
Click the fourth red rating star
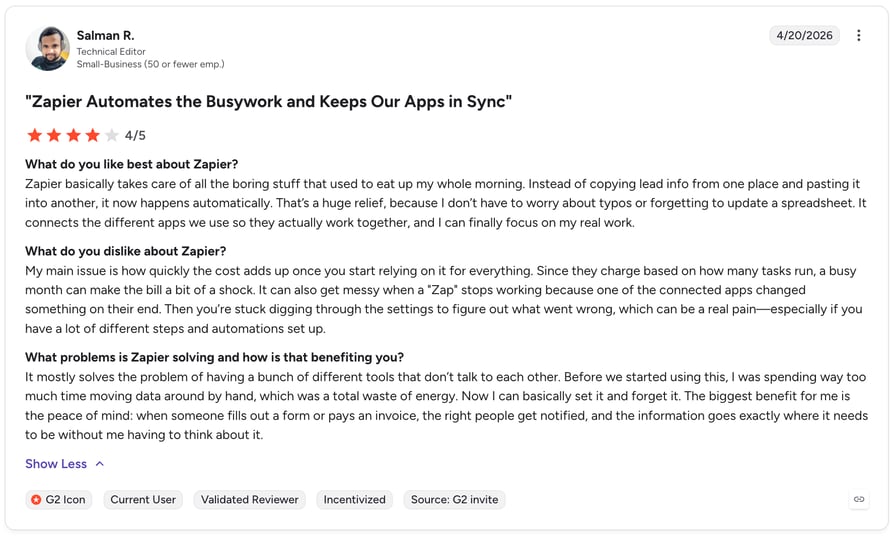pos(92,135)
